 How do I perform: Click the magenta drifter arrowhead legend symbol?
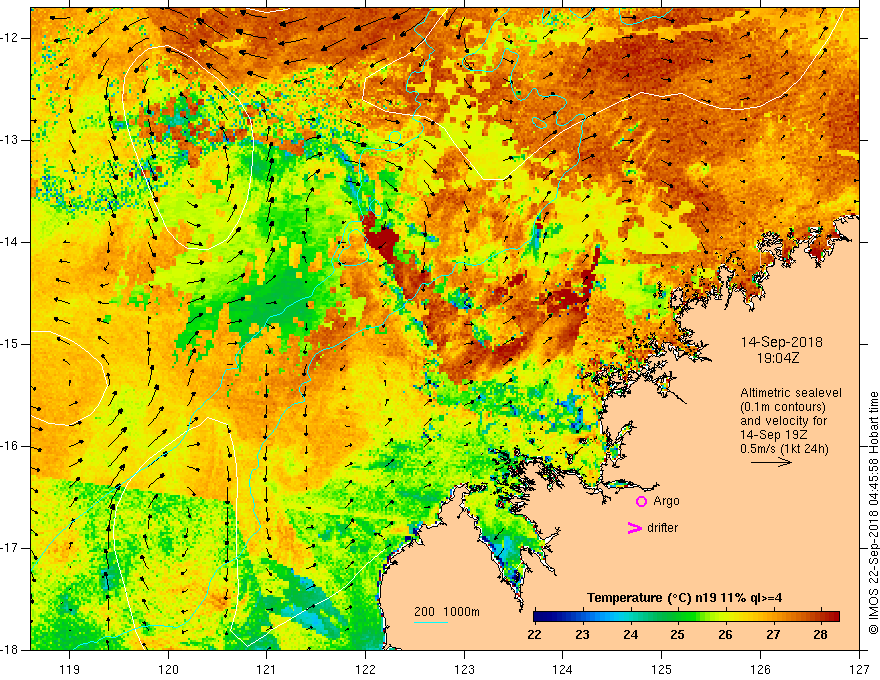tap(634, 528)
